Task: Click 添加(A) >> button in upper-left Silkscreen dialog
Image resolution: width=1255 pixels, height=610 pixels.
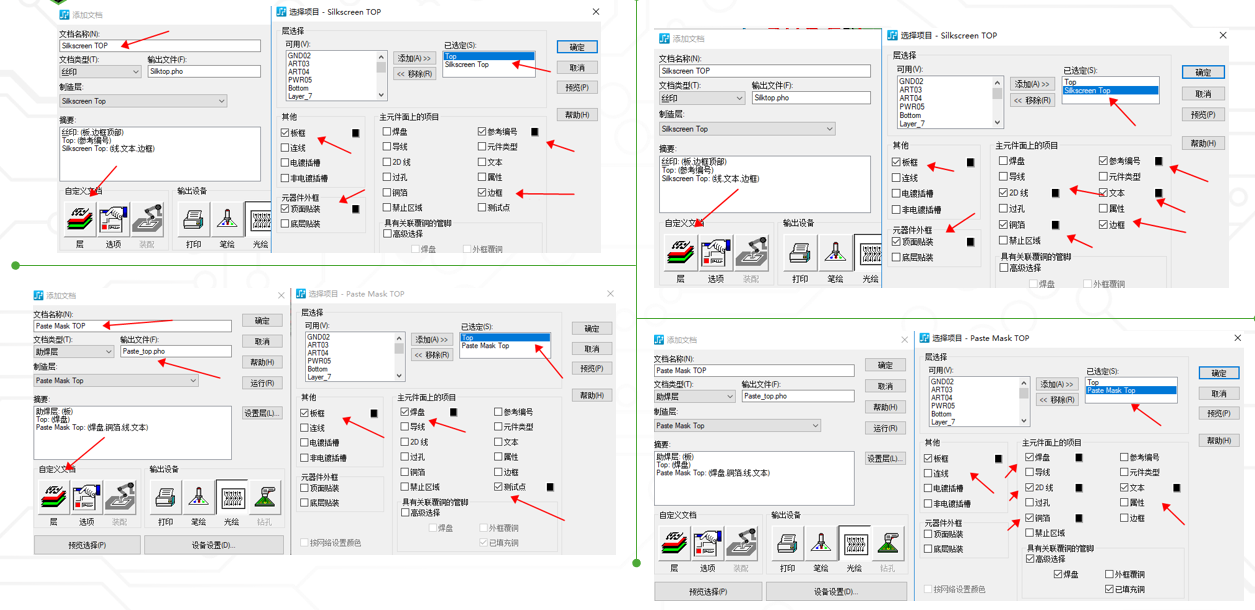Action: click(413, 59)
